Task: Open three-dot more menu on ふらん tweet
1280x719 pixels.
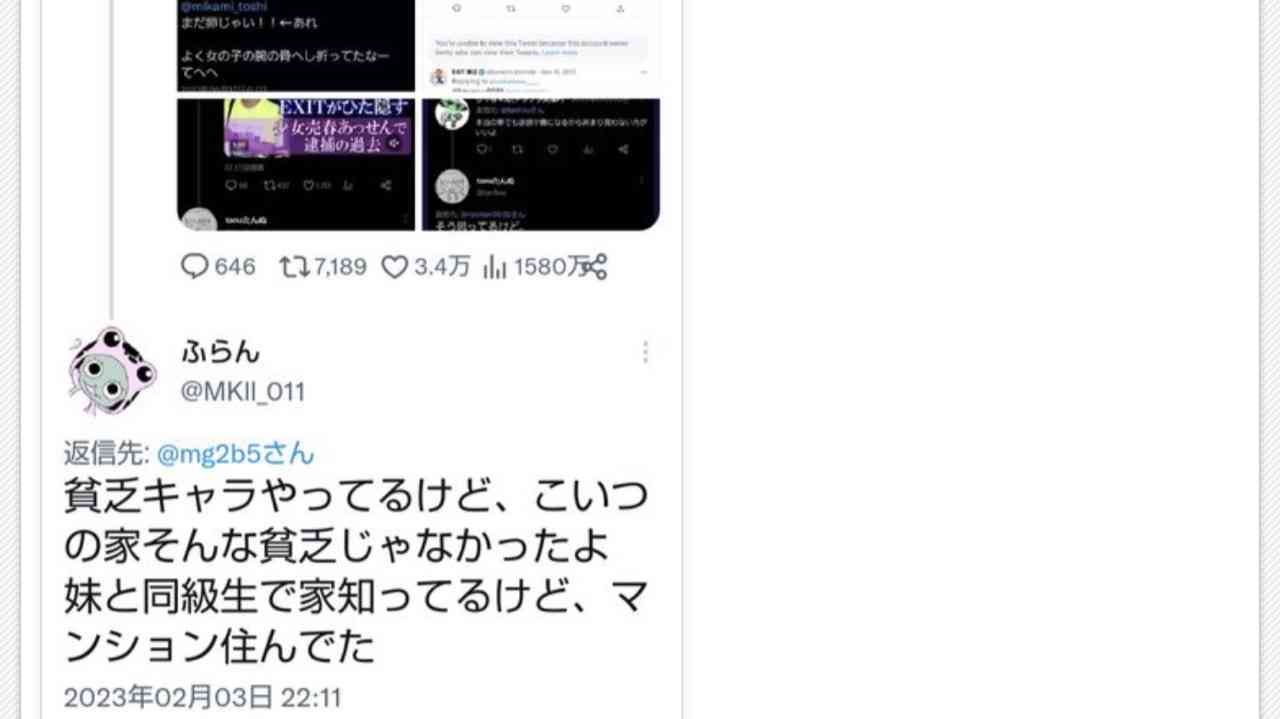Action: coord(645,352)
